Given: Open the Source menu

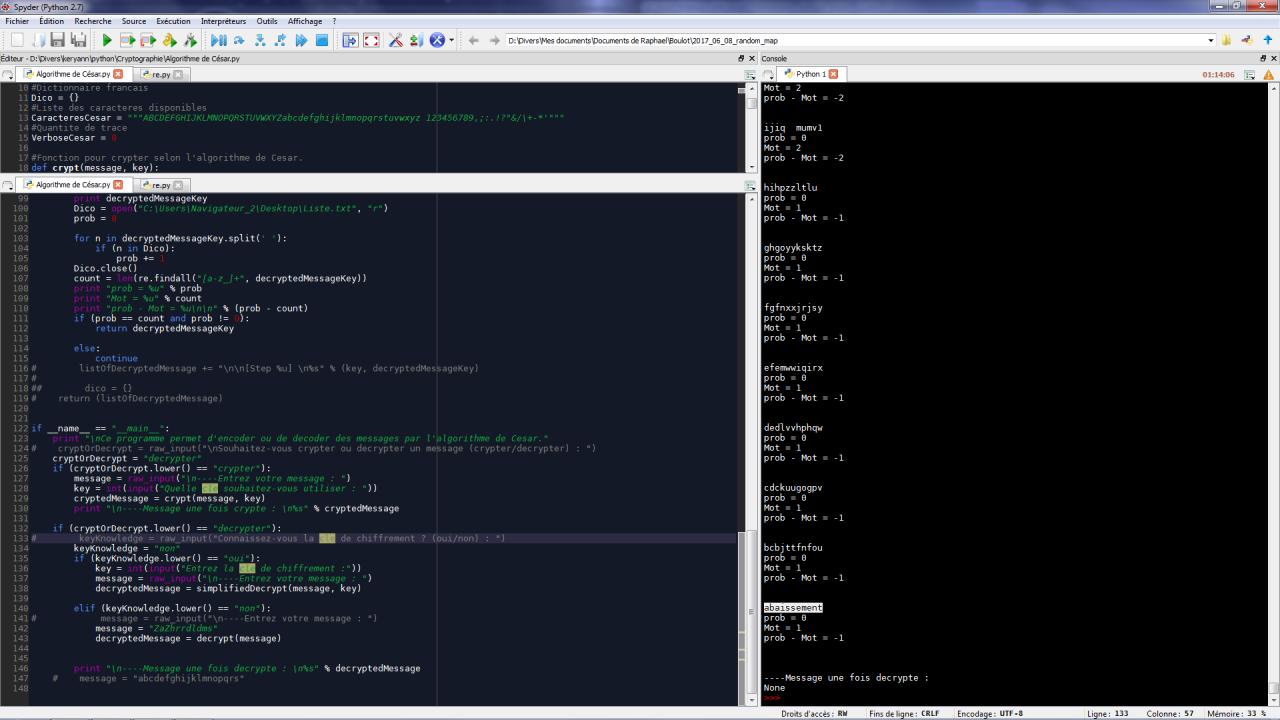Looking at the screenshot, I should coord(133,21).
